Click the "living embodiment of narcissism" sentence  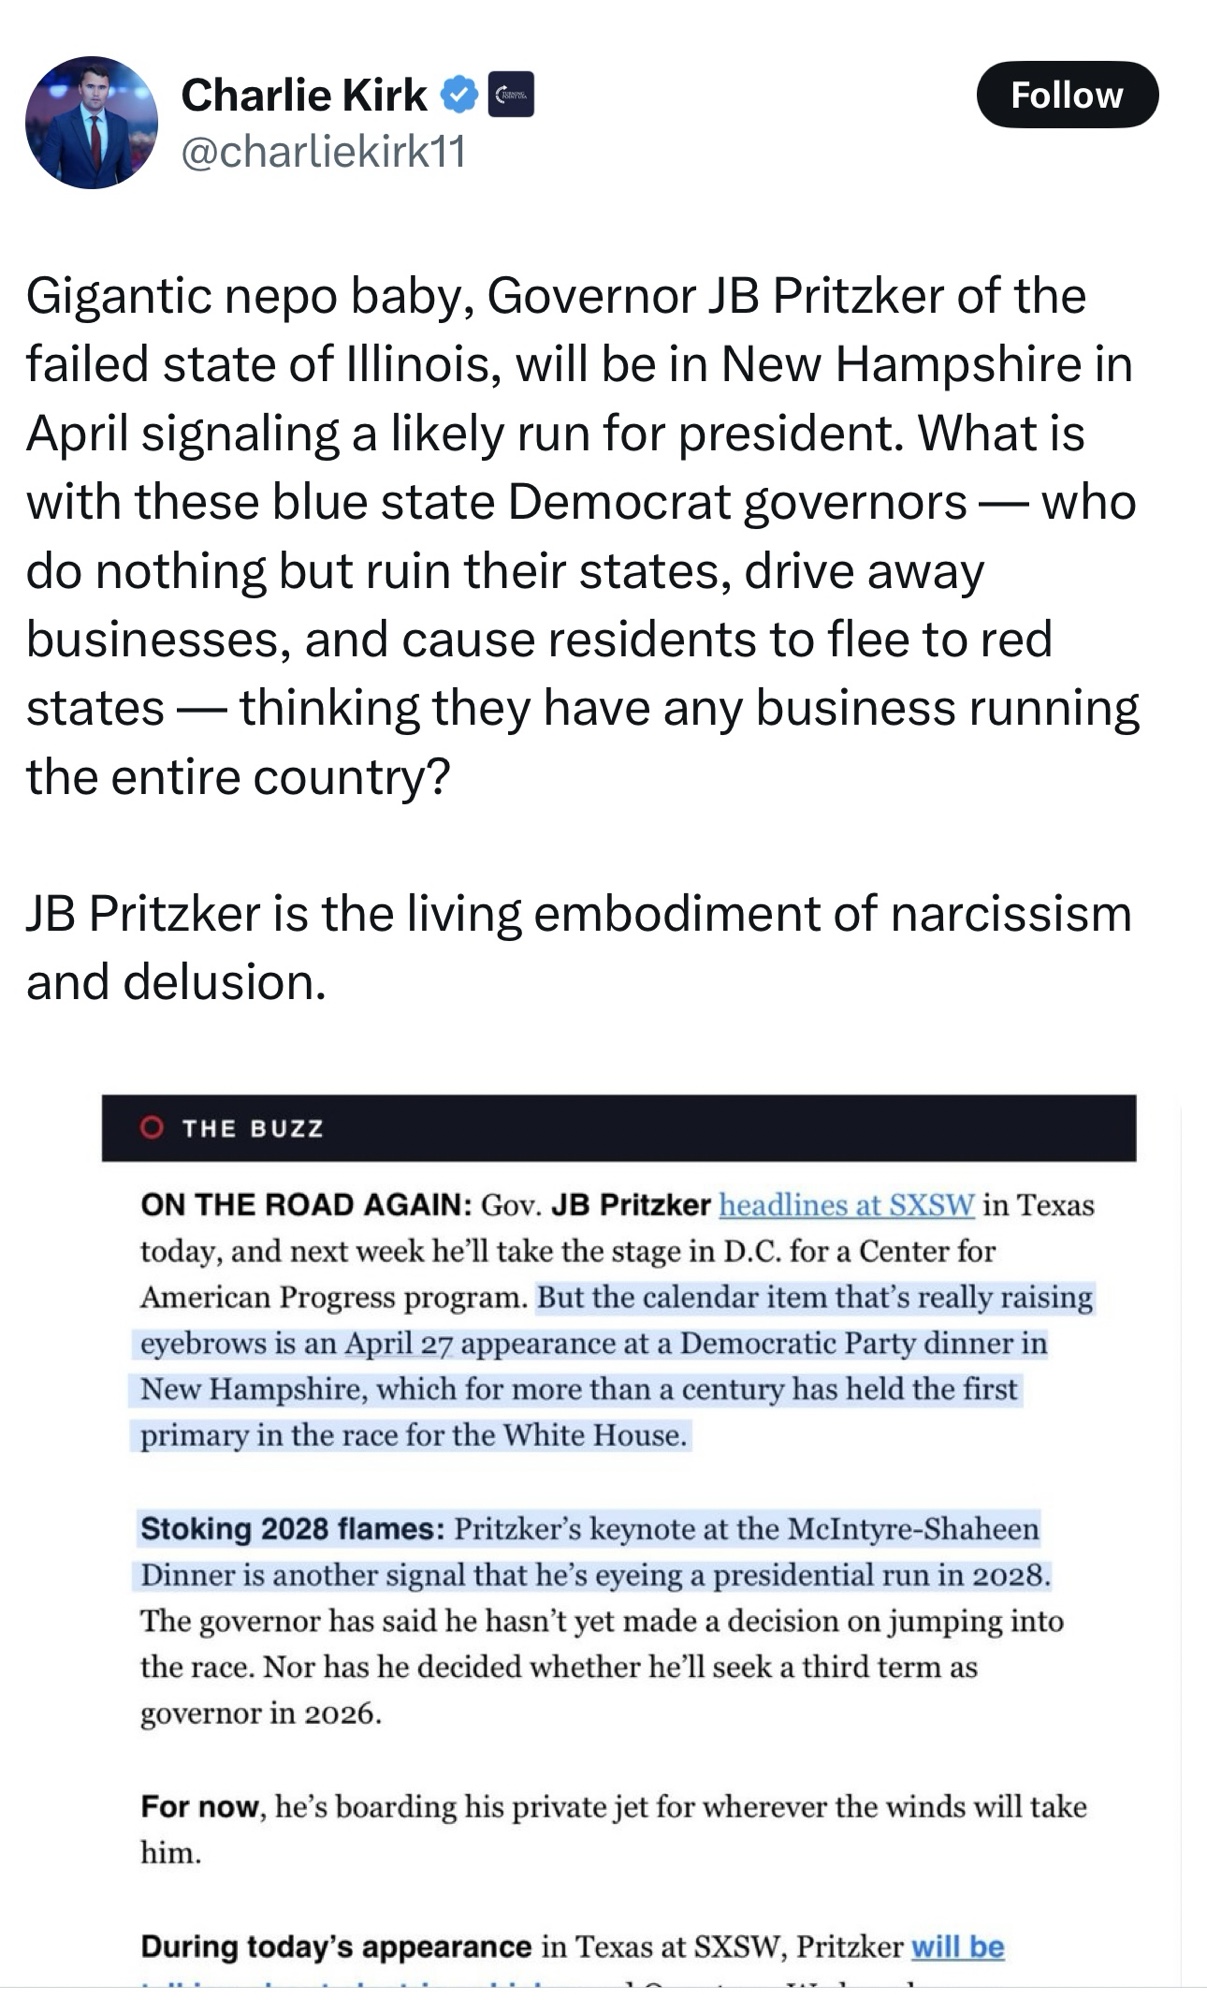(578, 947)
